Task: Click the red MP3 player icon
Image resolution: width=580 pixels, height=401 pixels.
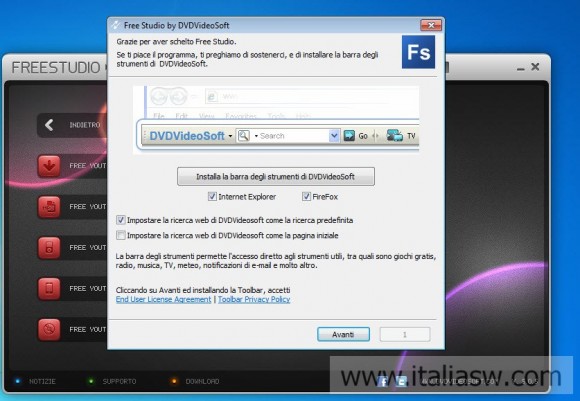Action: pos(49,247)
